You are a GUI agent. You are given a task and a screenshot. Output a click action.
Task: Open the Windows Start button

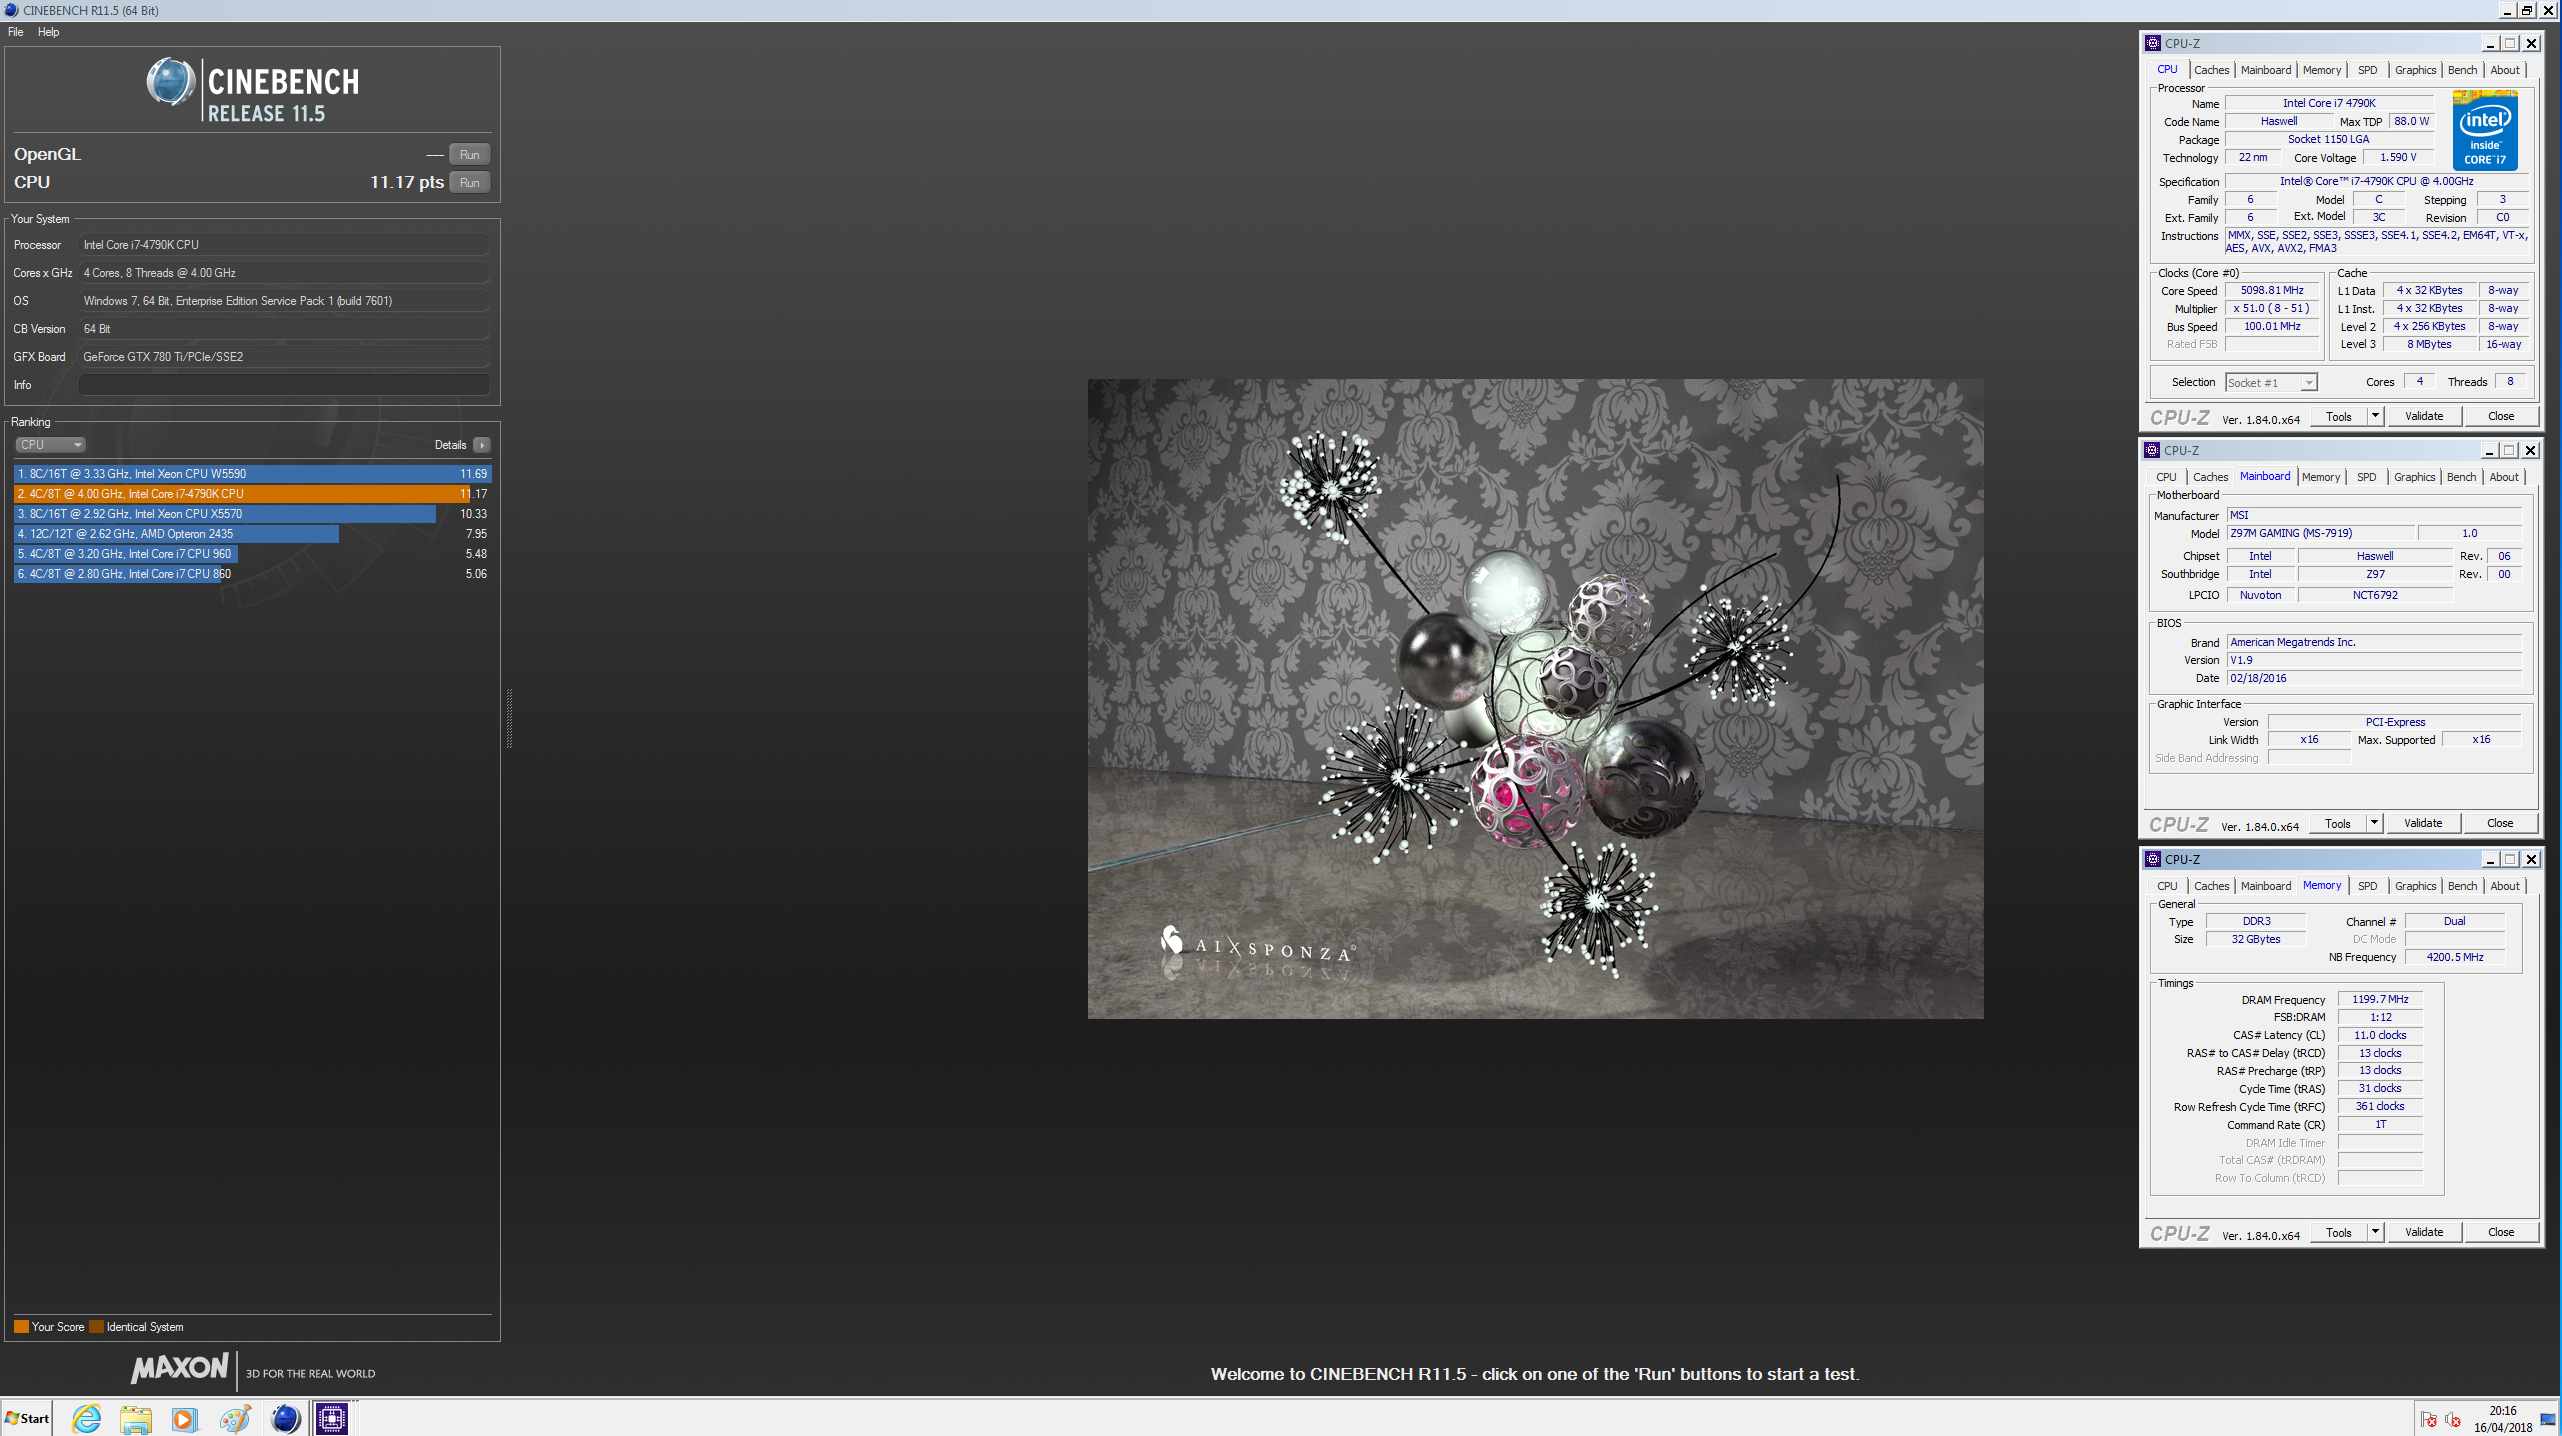coord(27,1418)
